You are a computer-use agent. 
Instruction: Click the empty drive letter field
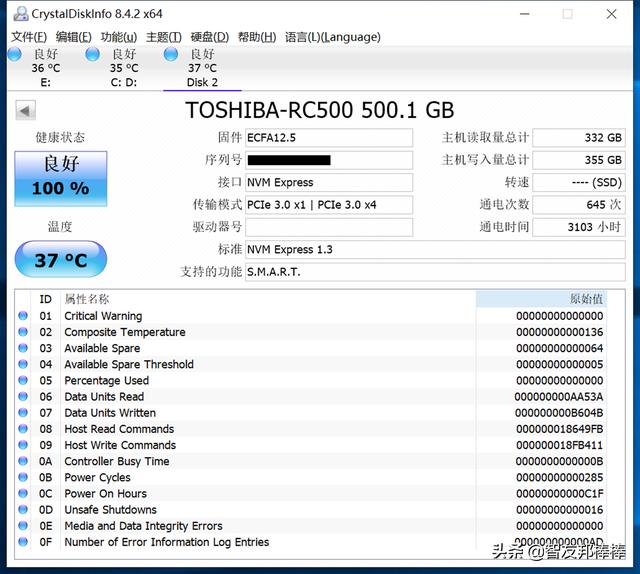point(329,227)
